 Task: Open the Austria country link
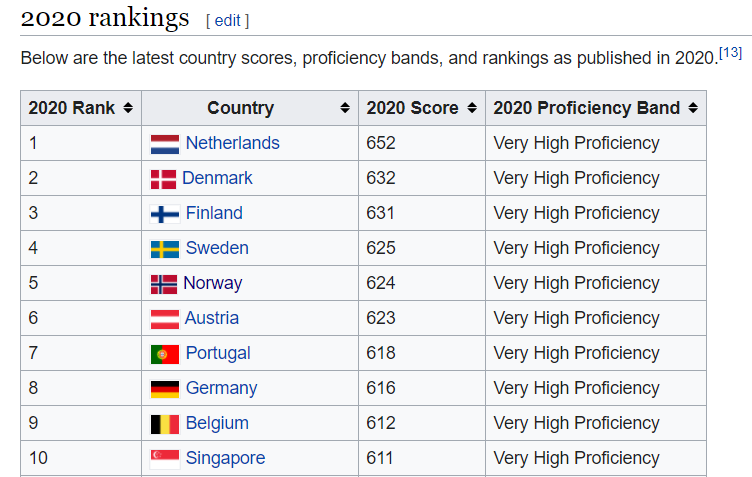pyautogui.click(x=212, y=318)
